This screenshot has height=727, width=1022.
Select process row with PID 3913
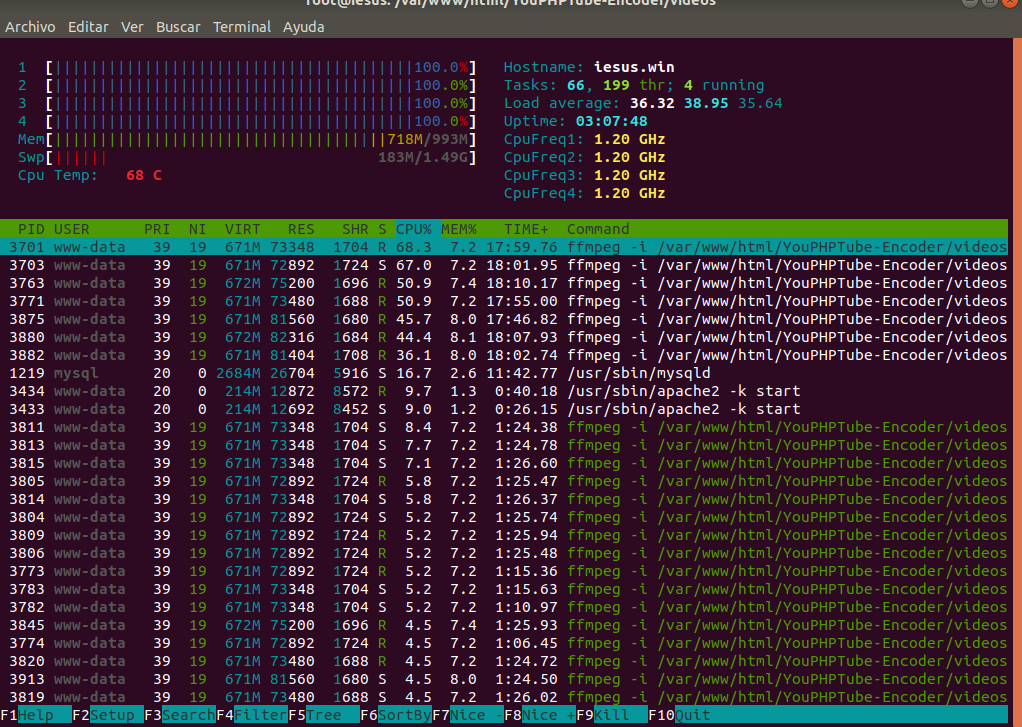(504, 679)
